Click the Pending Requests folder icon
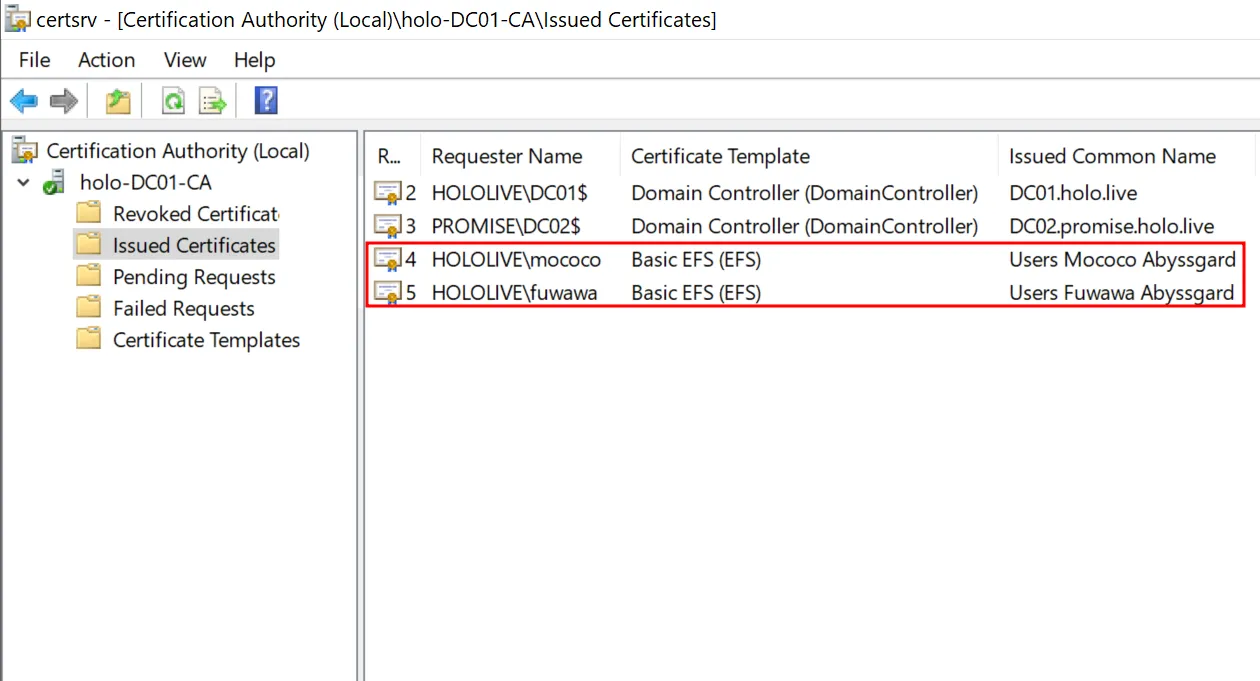The image size is (1260, 681). click(x=89, y=277)
